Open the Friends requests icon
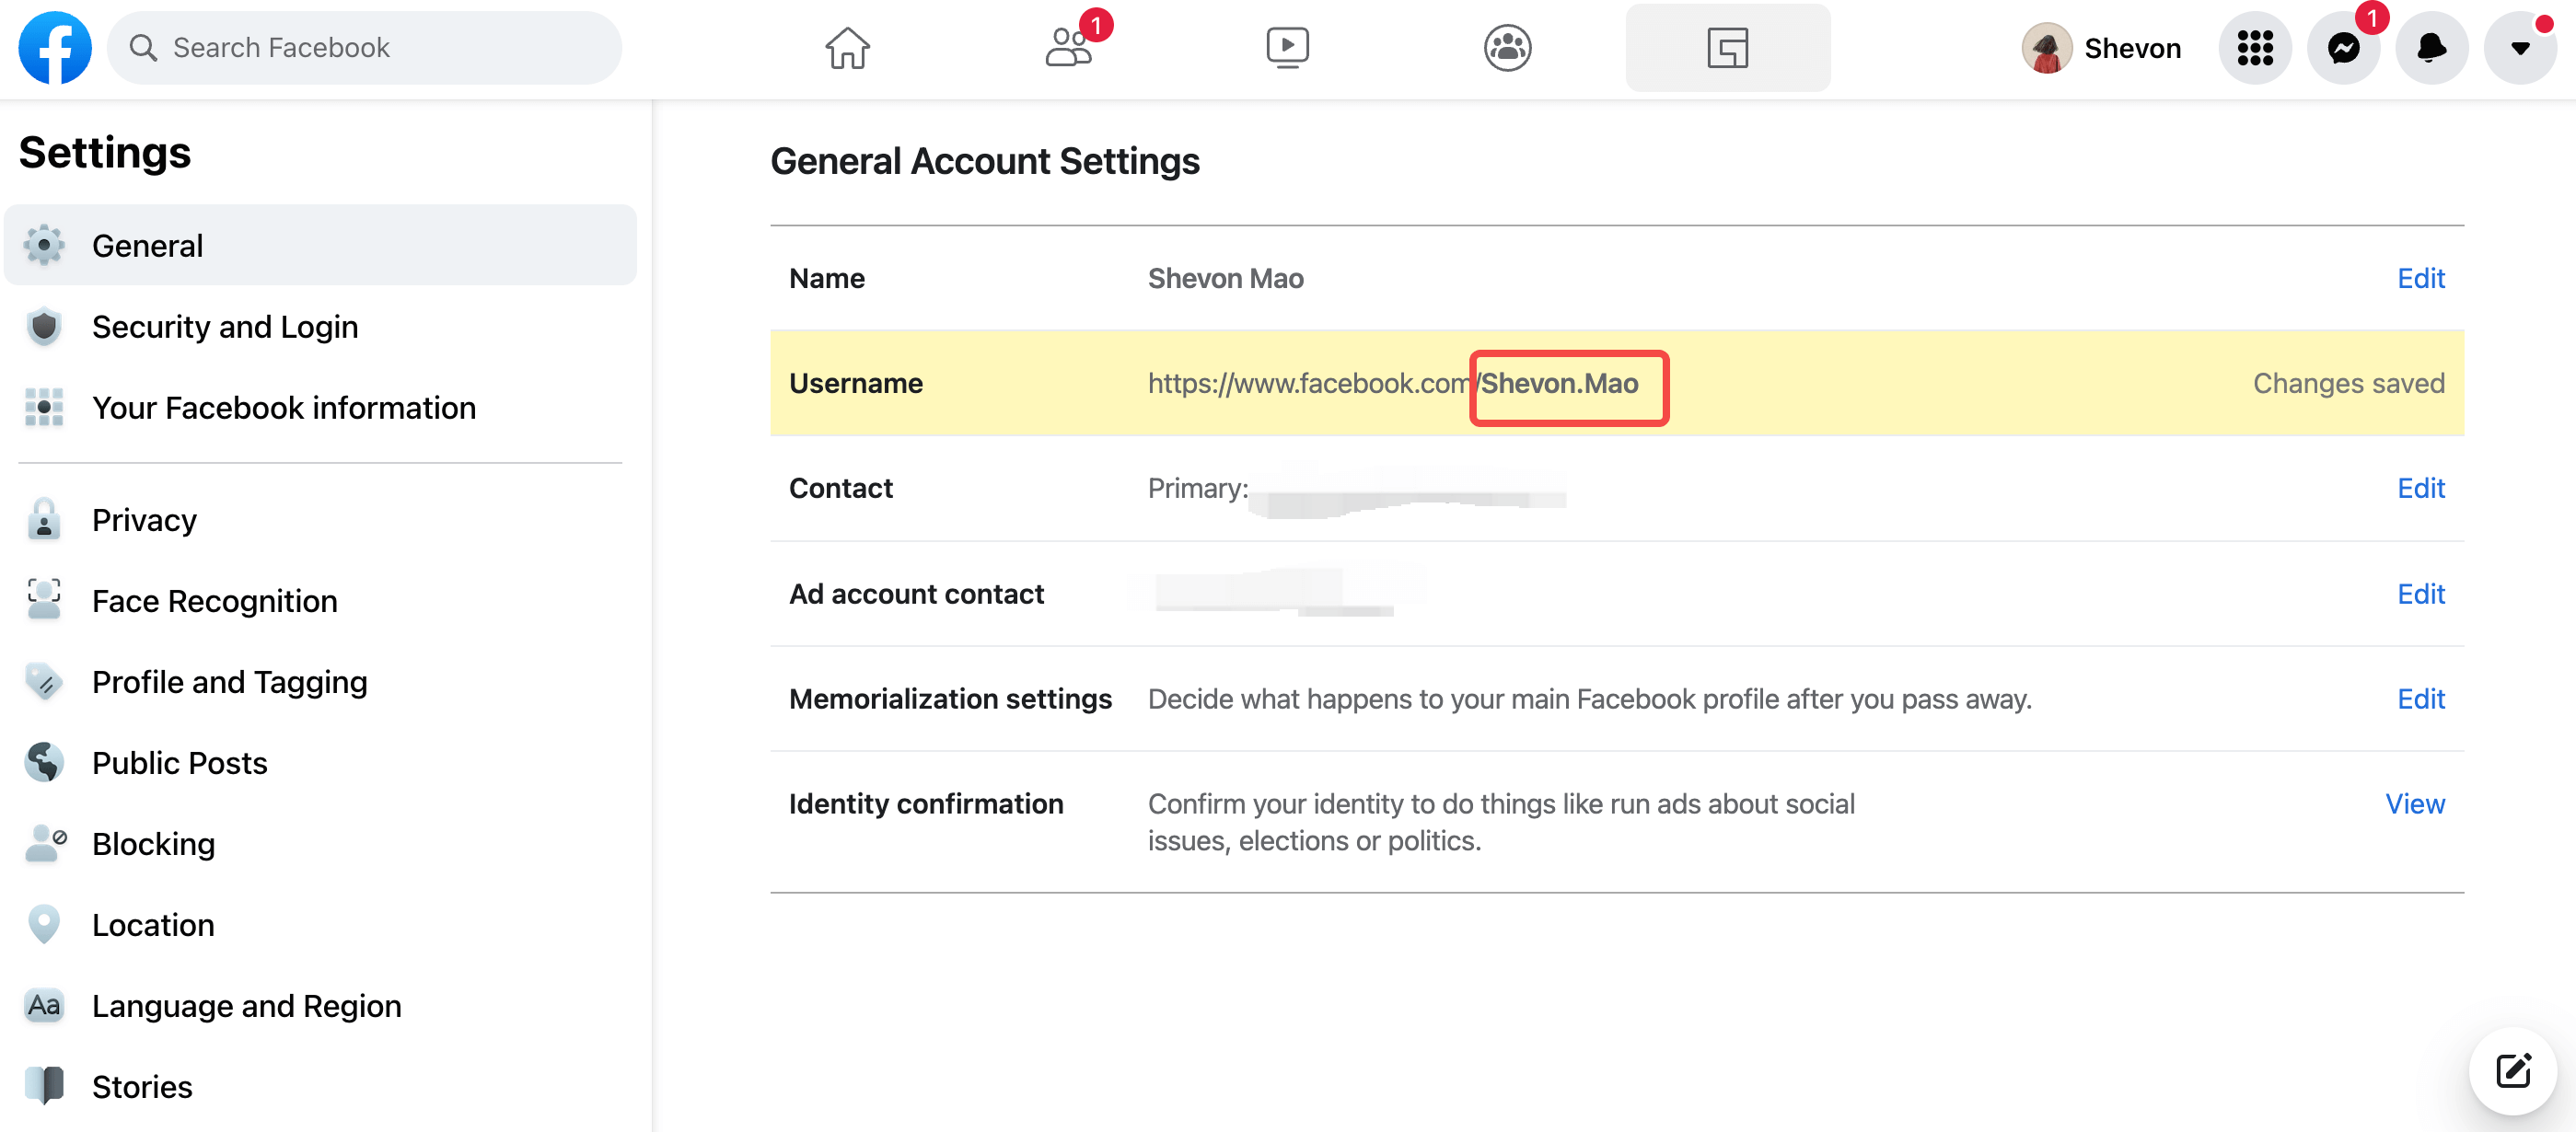This screenshot has height=1132, width=2576. coord(1068,47)
